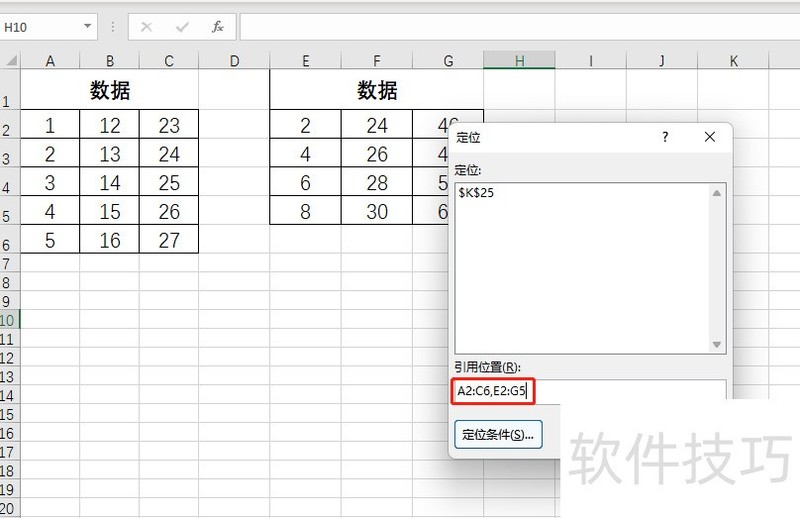Image resolution: width=800 pixels, height=518 pixels.
Task: Click cell A2 containing 1
Action: (x=50, y=125)
